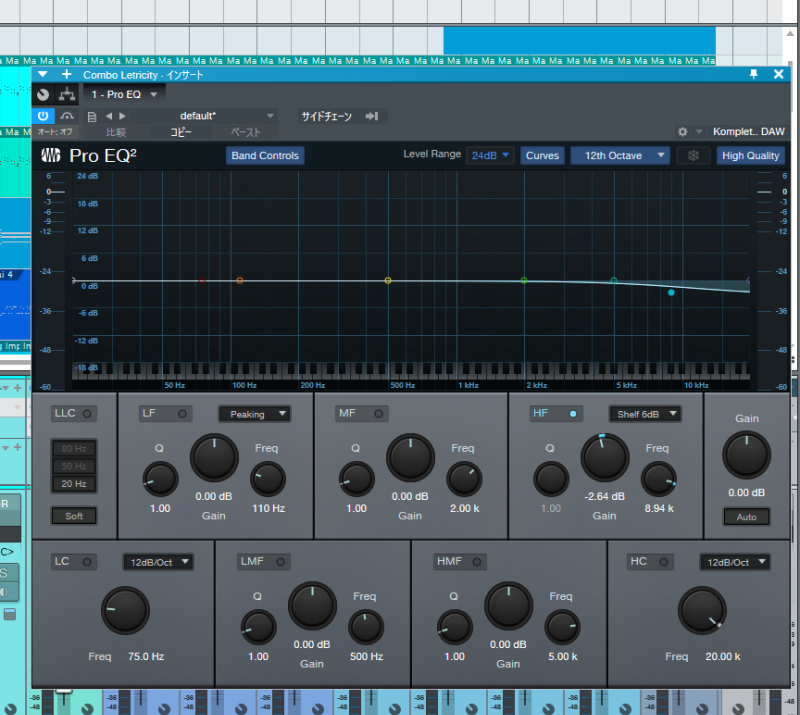This screenshot has height=715, width=800.
Task: Click the Auto gain button
Action: pos(746,517)
